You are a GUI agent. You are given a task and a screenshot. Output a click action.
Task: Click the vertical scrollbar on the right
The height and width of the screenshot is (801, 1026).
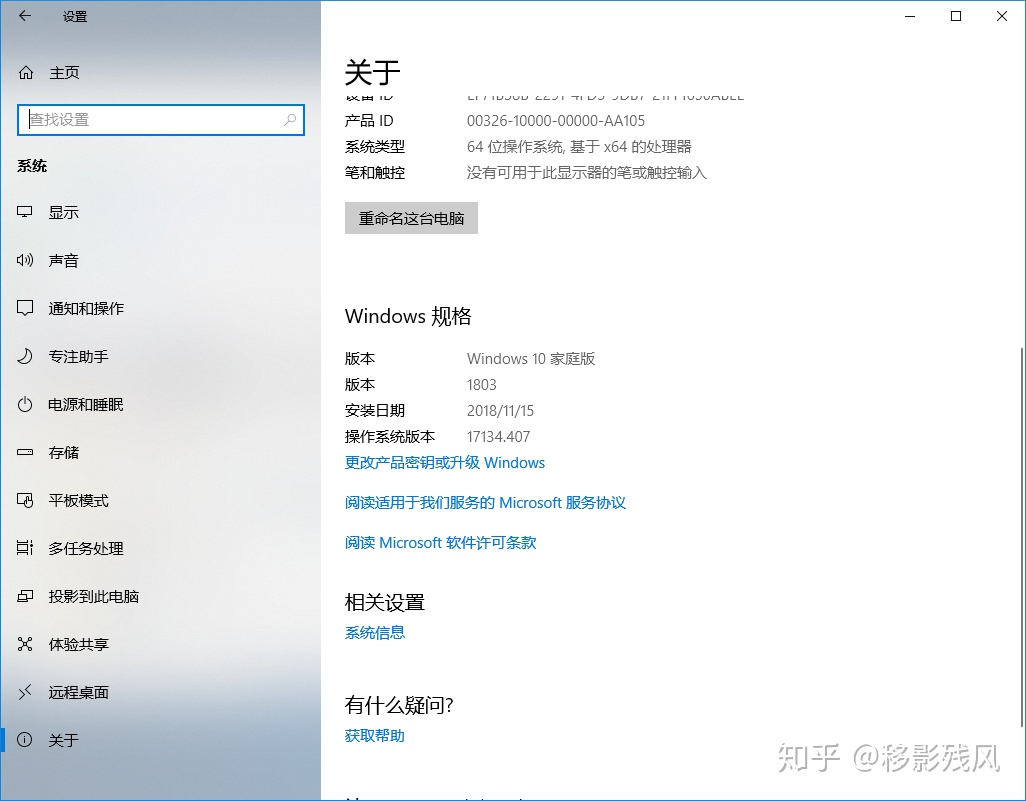coord(1022,538)
